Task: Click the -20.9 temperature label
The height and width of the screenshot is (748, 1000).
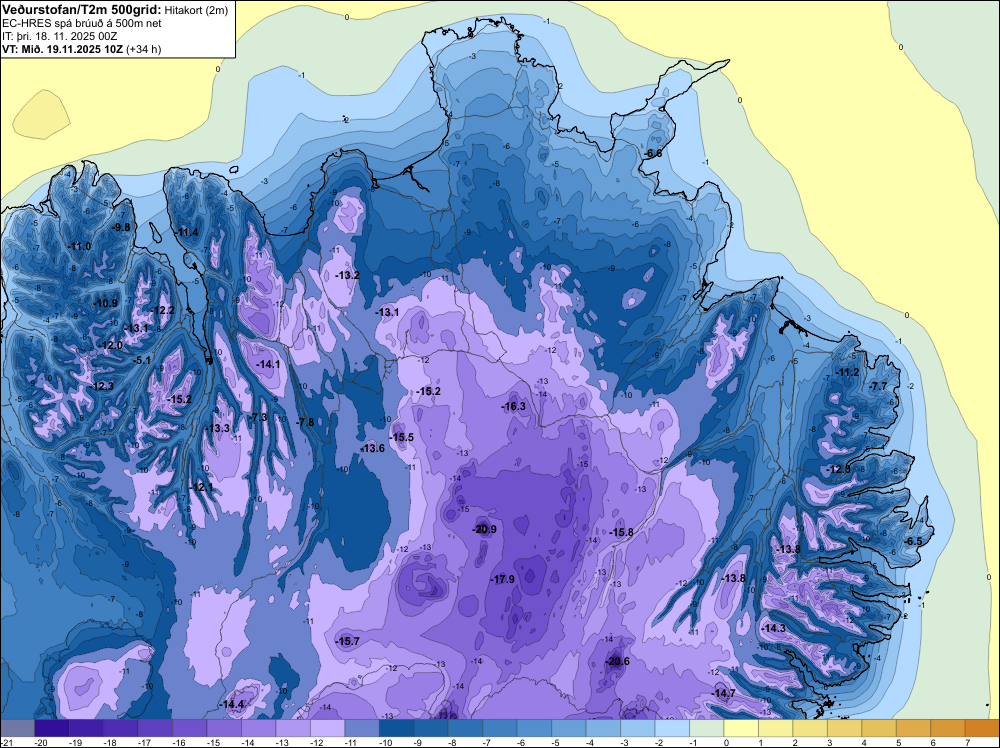Action: tap(484, 529)
